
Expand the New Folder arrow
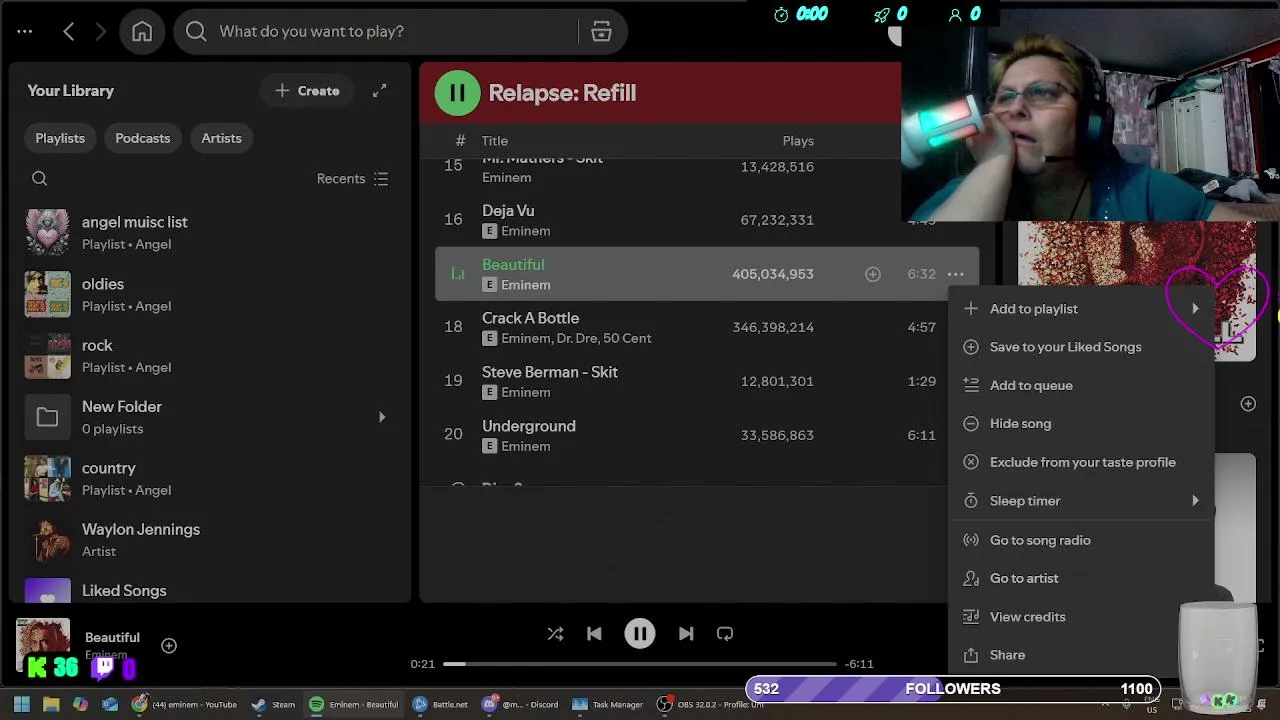click(381, 417)
